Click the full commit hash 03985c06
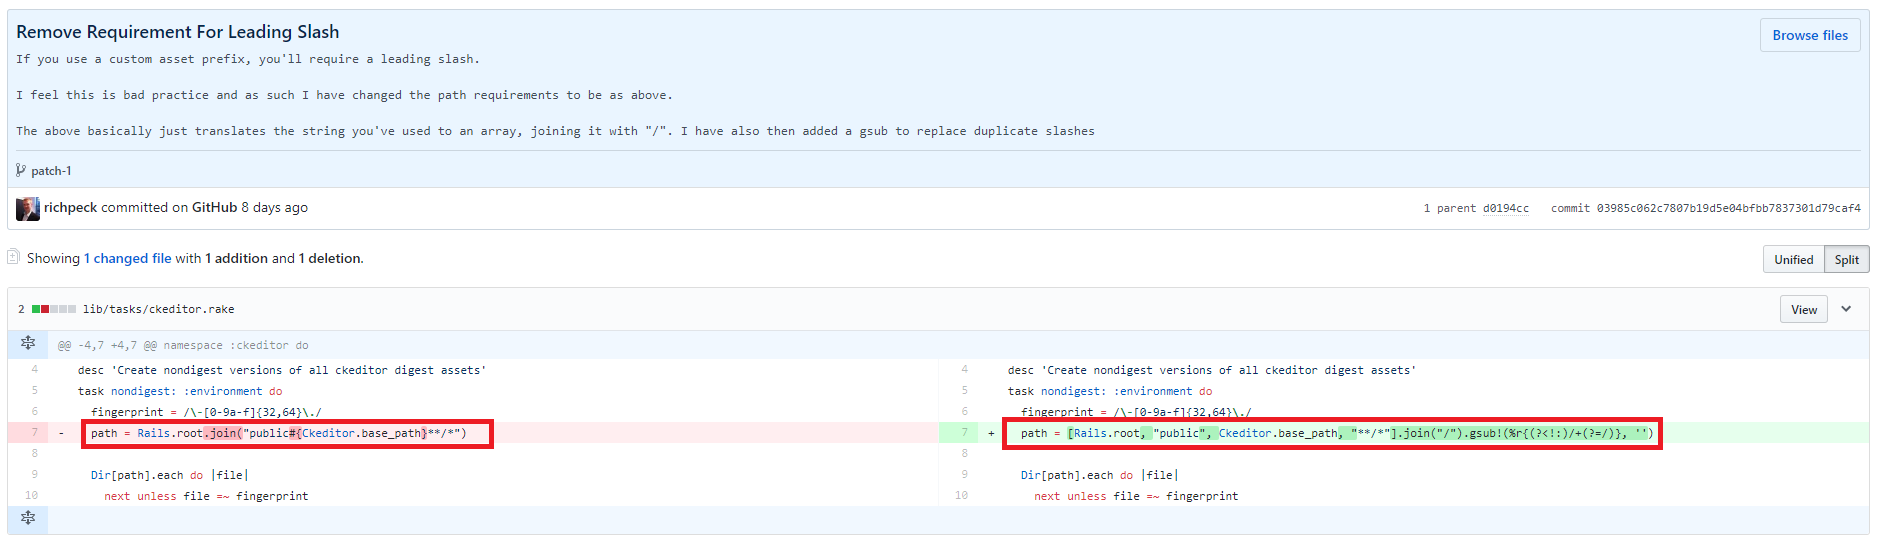1878x545 pixels. tap(1728, 208)
